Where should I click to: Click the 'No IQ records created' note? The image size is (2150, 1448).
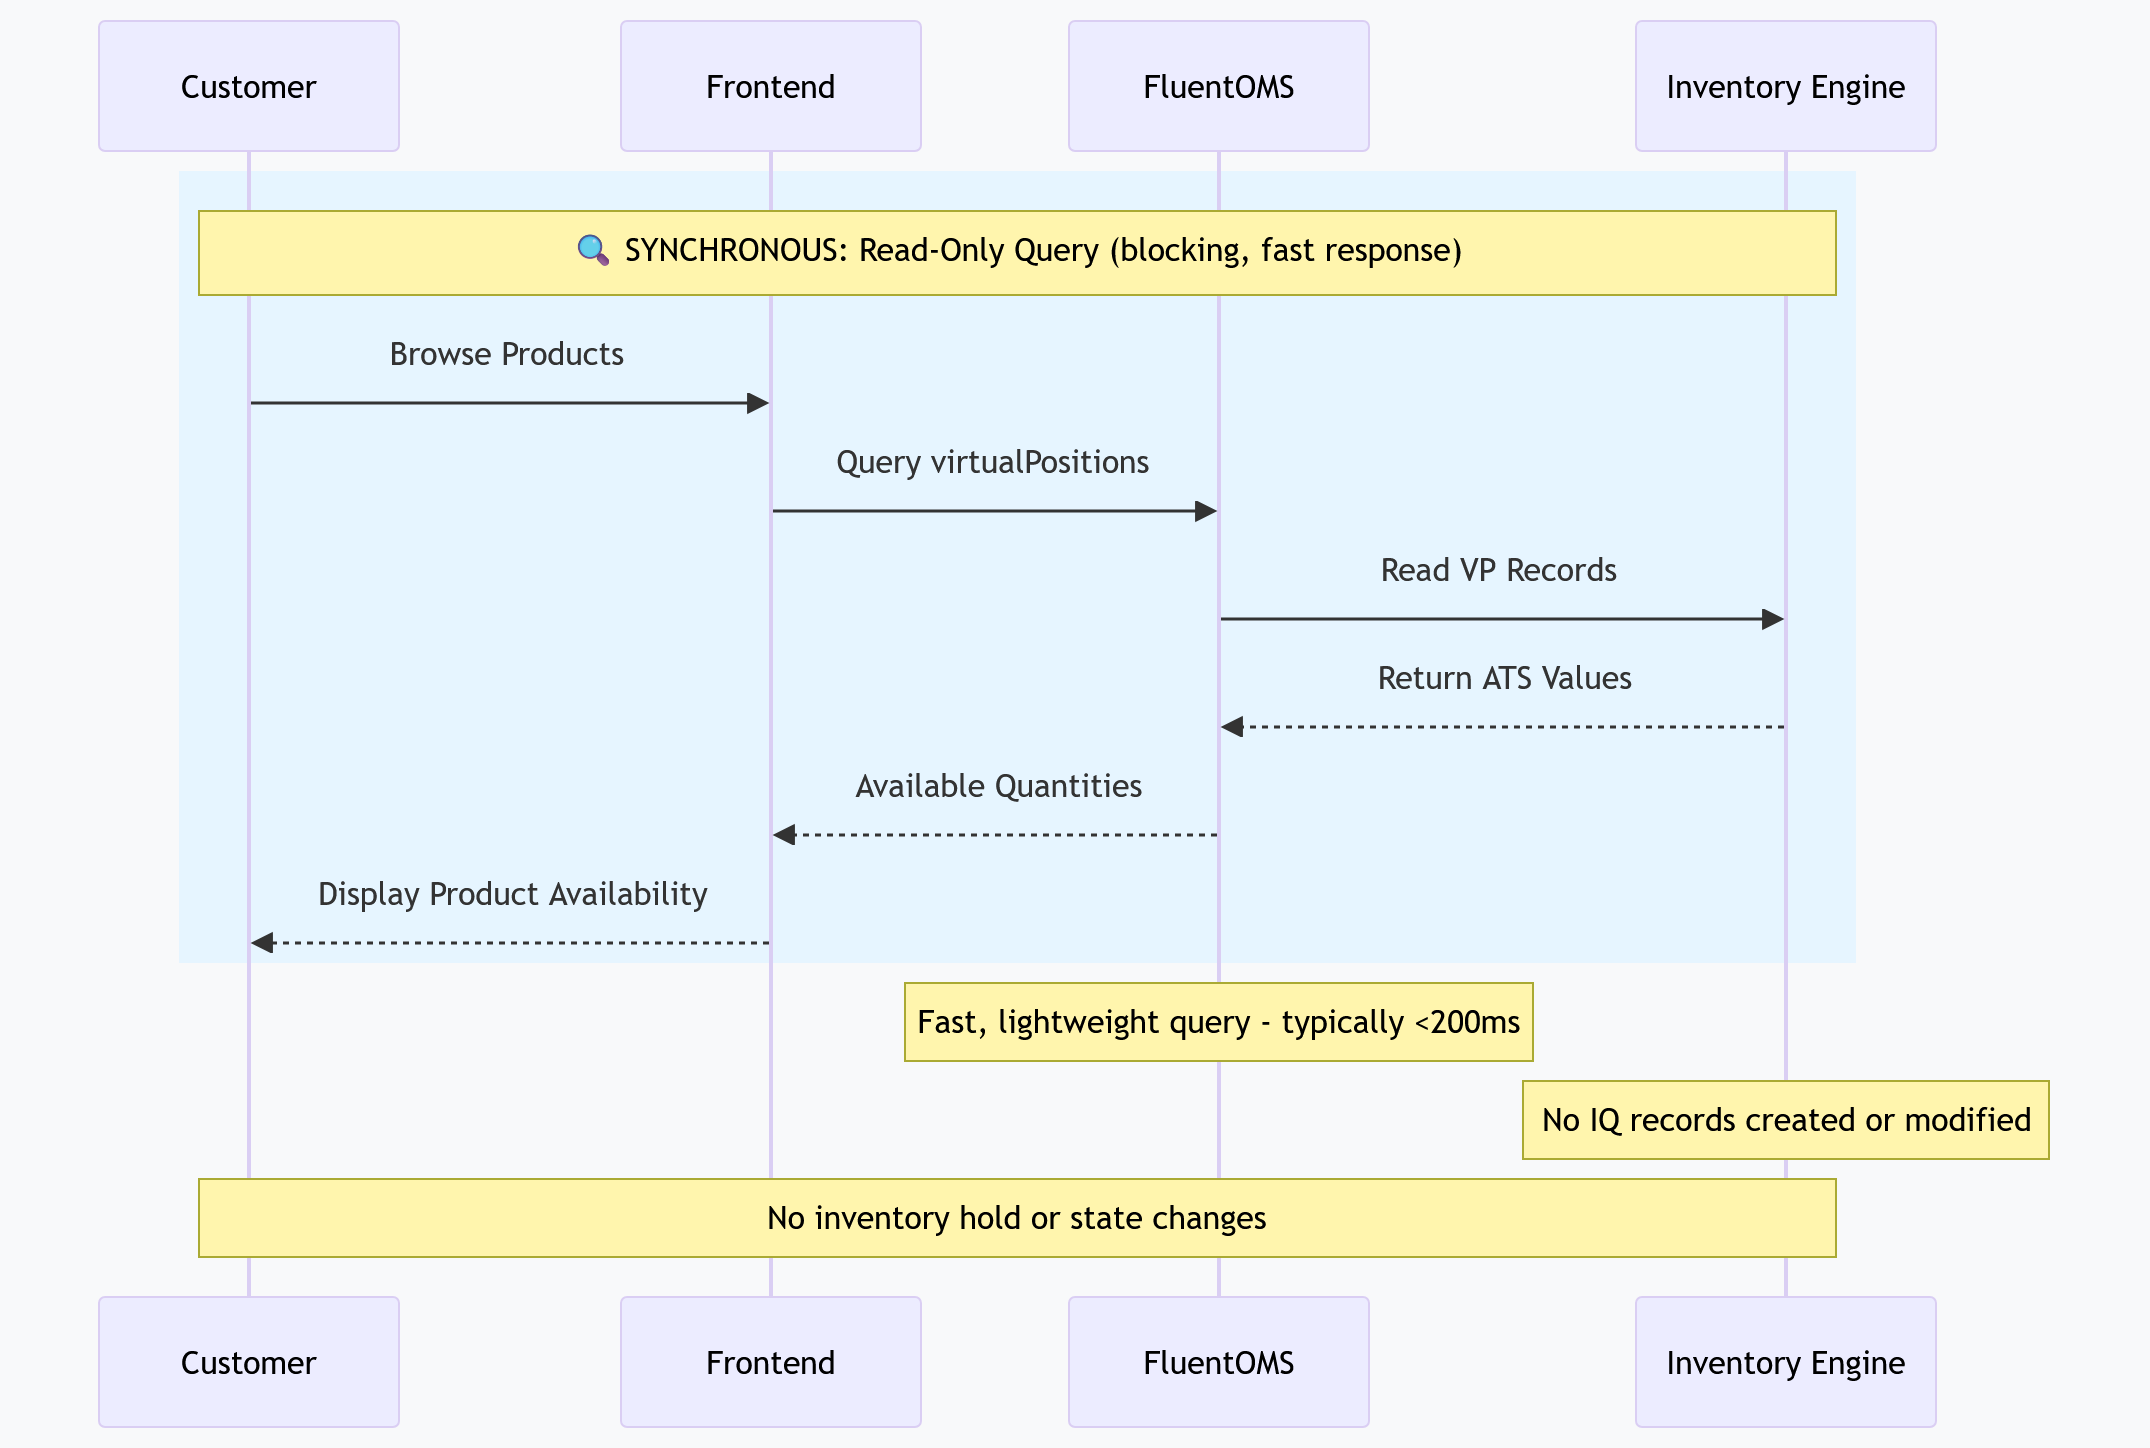point(1785,1120)
